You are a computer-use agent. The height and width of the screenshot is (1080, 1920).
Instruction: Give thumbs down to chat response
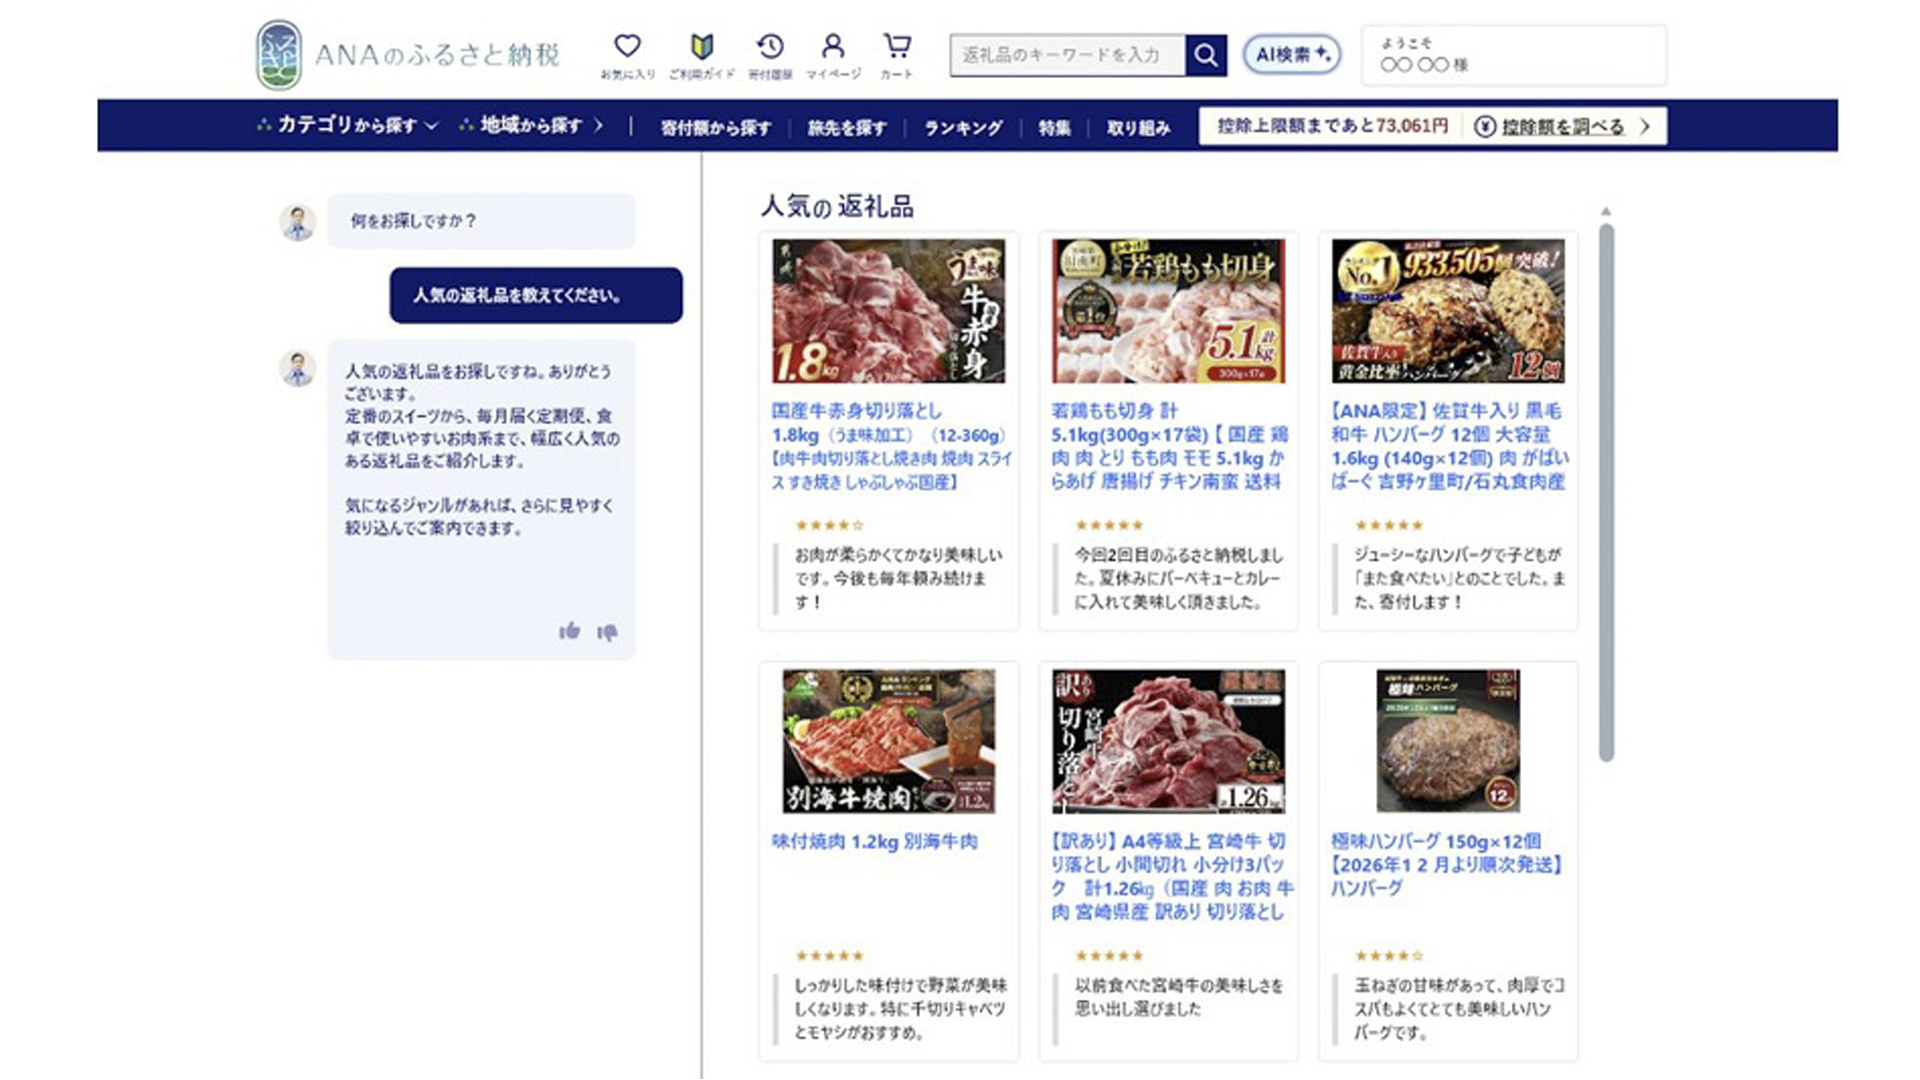point(607,632)
